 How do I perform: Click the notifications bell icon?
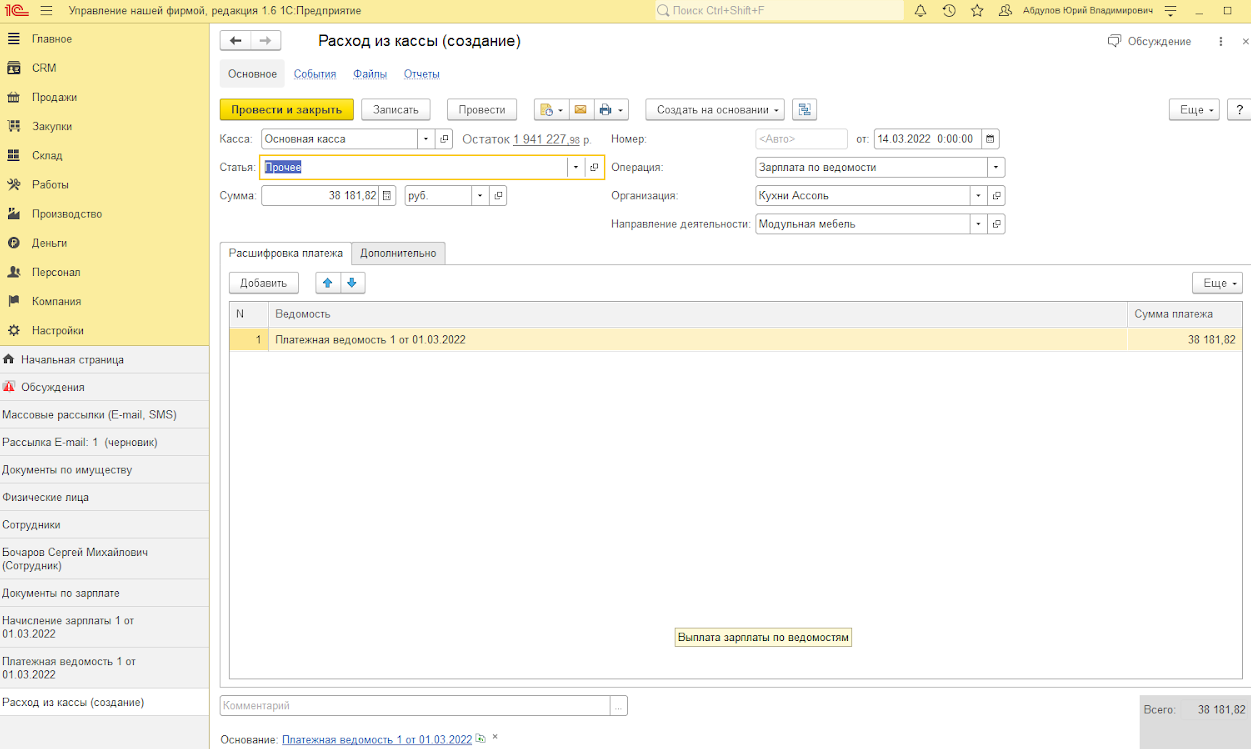coord(920,11)
